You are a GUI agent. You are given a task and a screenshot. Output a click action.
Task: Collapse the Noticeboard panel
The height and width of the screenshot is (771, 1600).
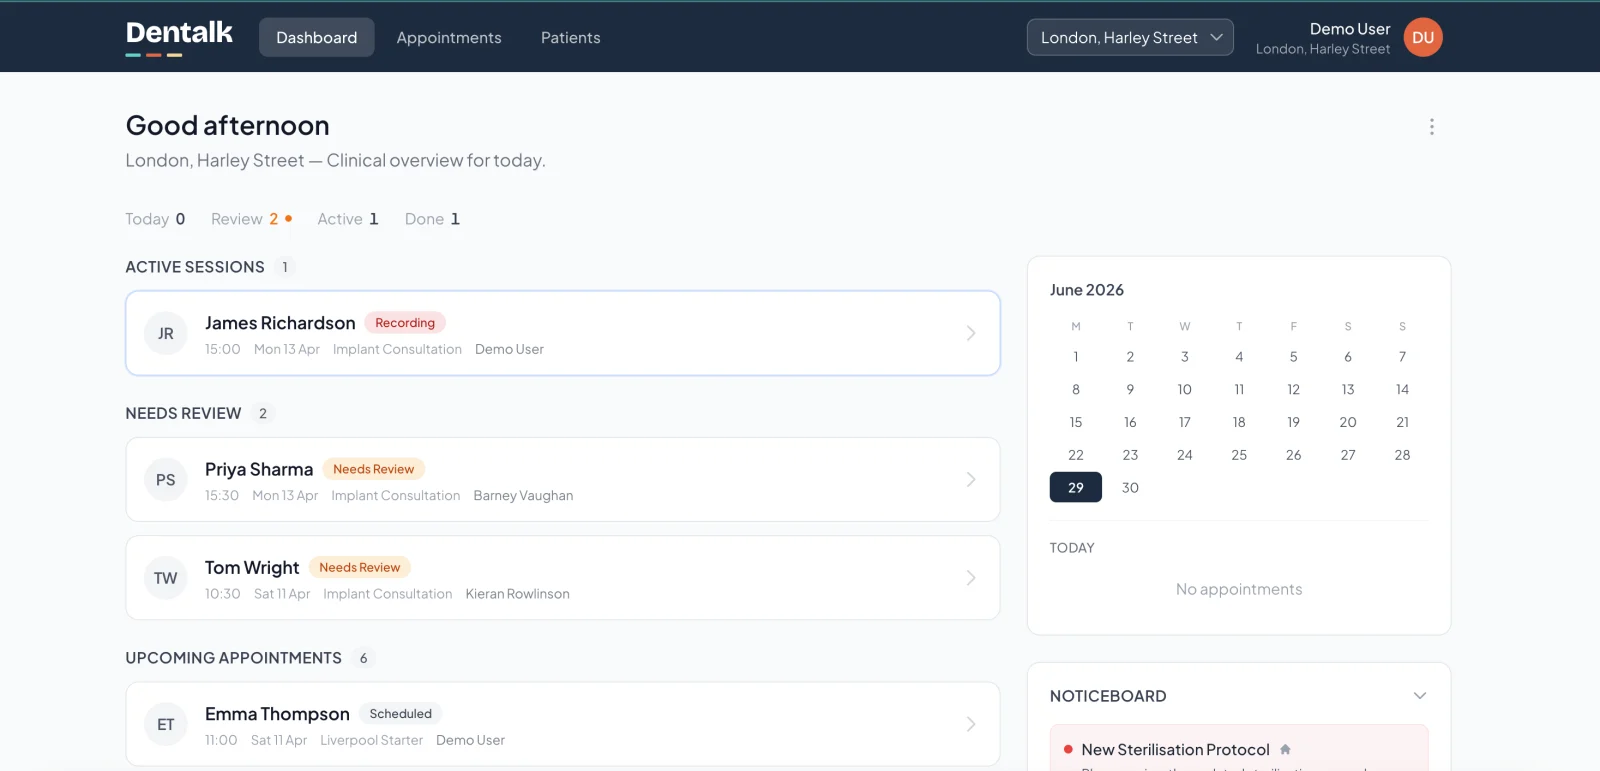click(1419, 696)
